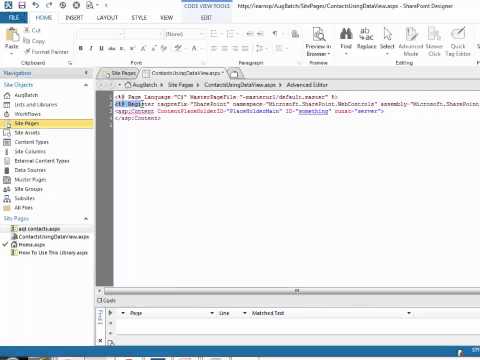Open the Matched Text column dropdown
Screen dimensions: 480x360
(x=409, y=313)
